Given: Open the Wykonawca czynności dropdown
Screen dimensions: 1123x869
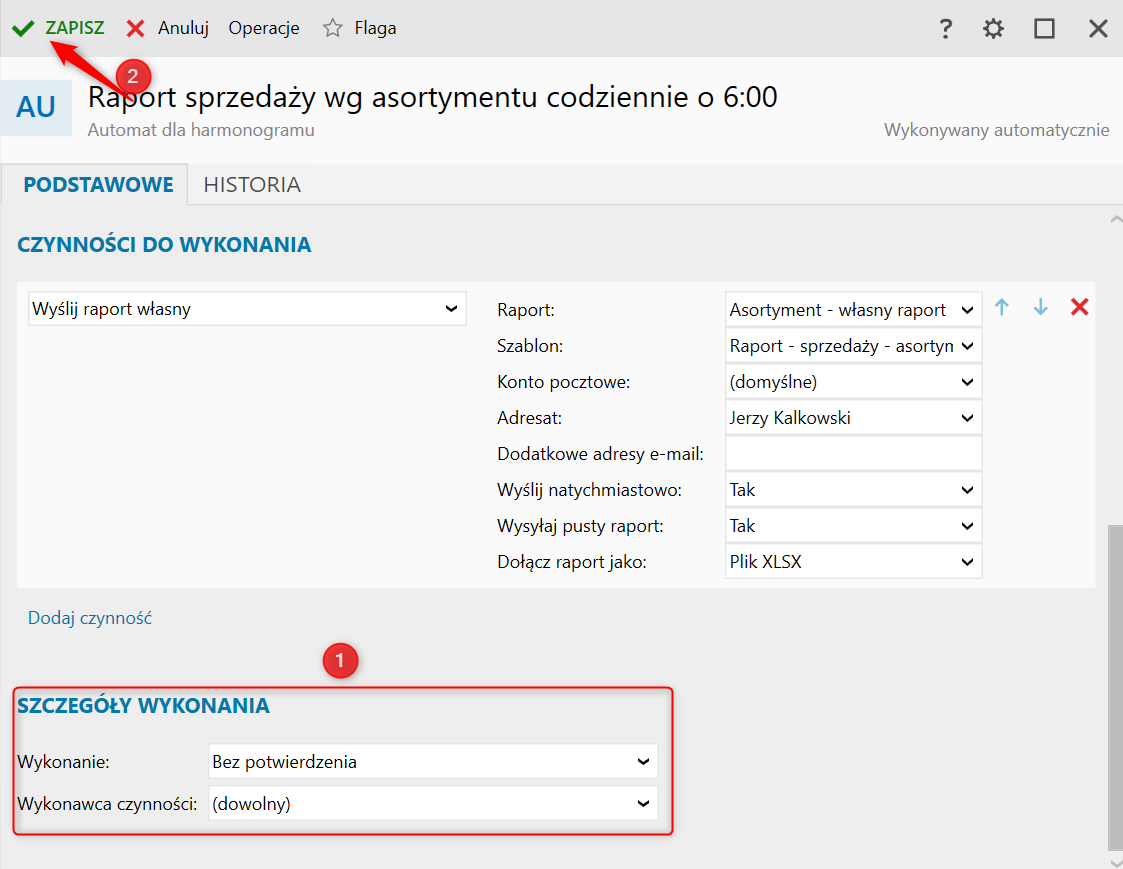Looking at the screenshot, I should (433, 804).
